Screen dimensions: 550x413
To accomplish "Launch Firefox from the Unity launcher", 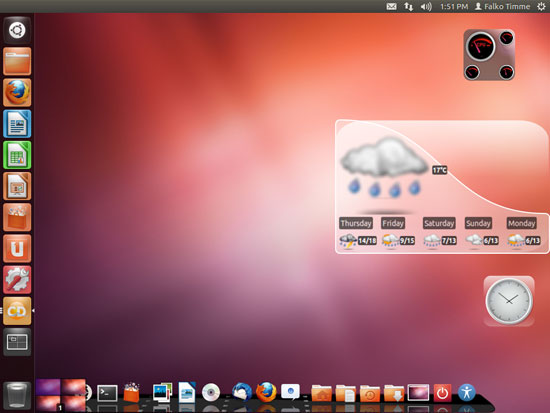I will click(x=17, y=93).
